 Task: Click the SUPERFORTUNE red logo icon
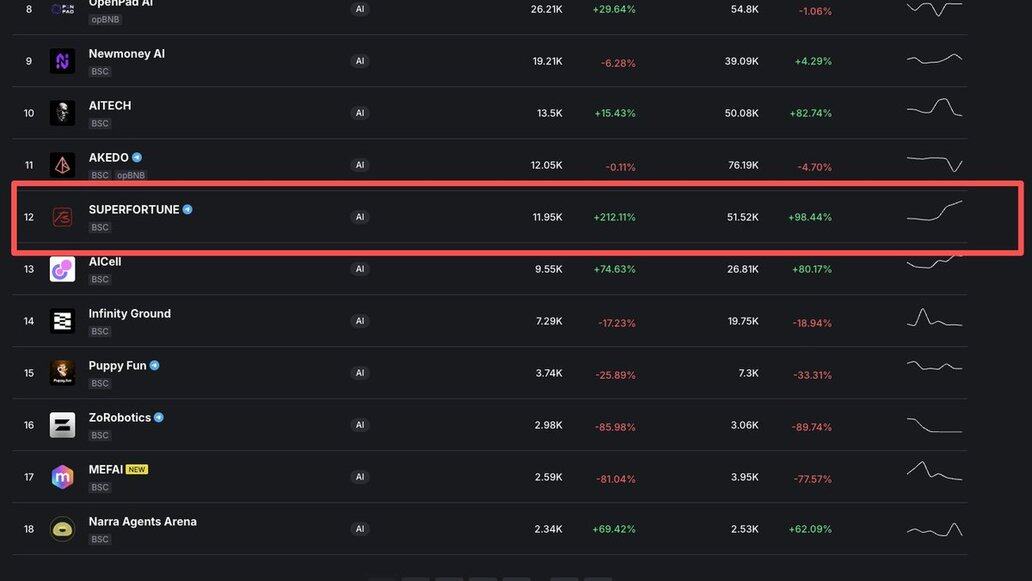63,217
